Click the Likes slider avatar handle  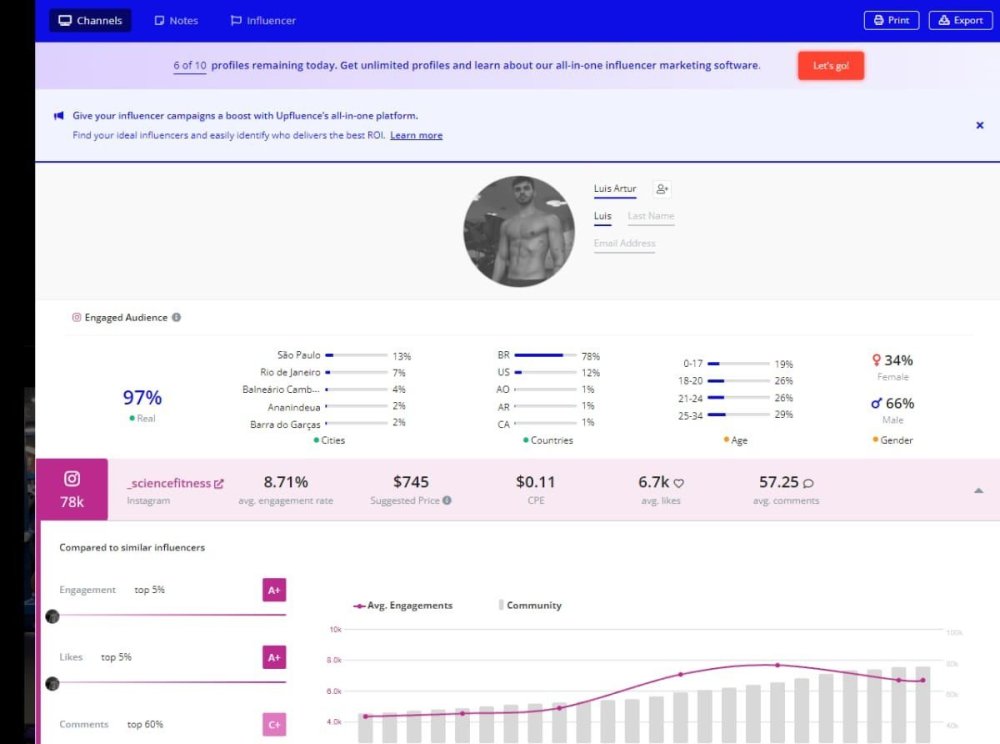tap(52, 683)
